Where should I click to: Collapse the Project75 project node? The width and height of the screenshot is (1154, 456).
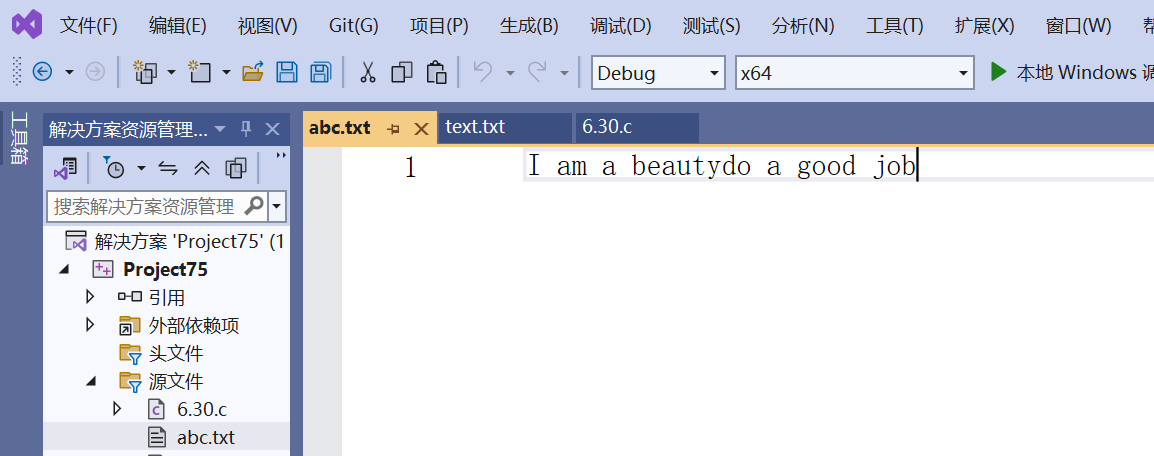[x=65, y=270]
